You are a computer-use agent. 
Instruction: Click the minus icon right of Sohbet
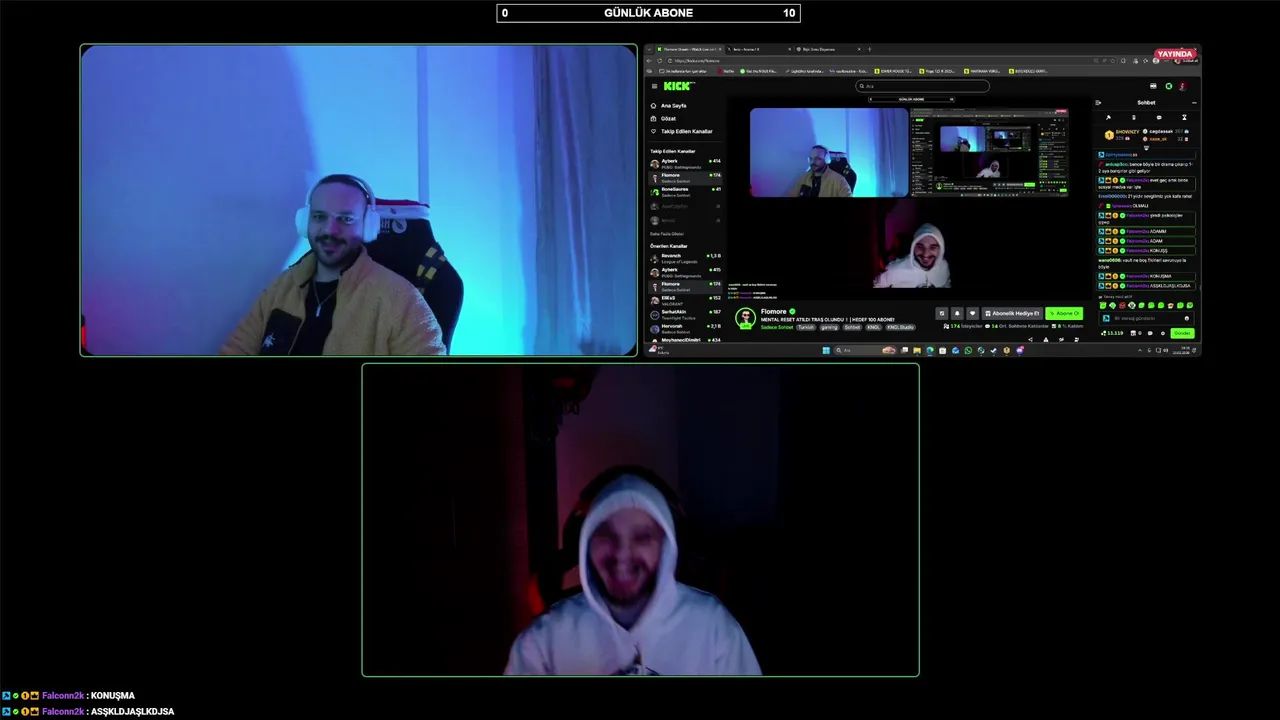pyautogui.click(x=1194, y=103)
